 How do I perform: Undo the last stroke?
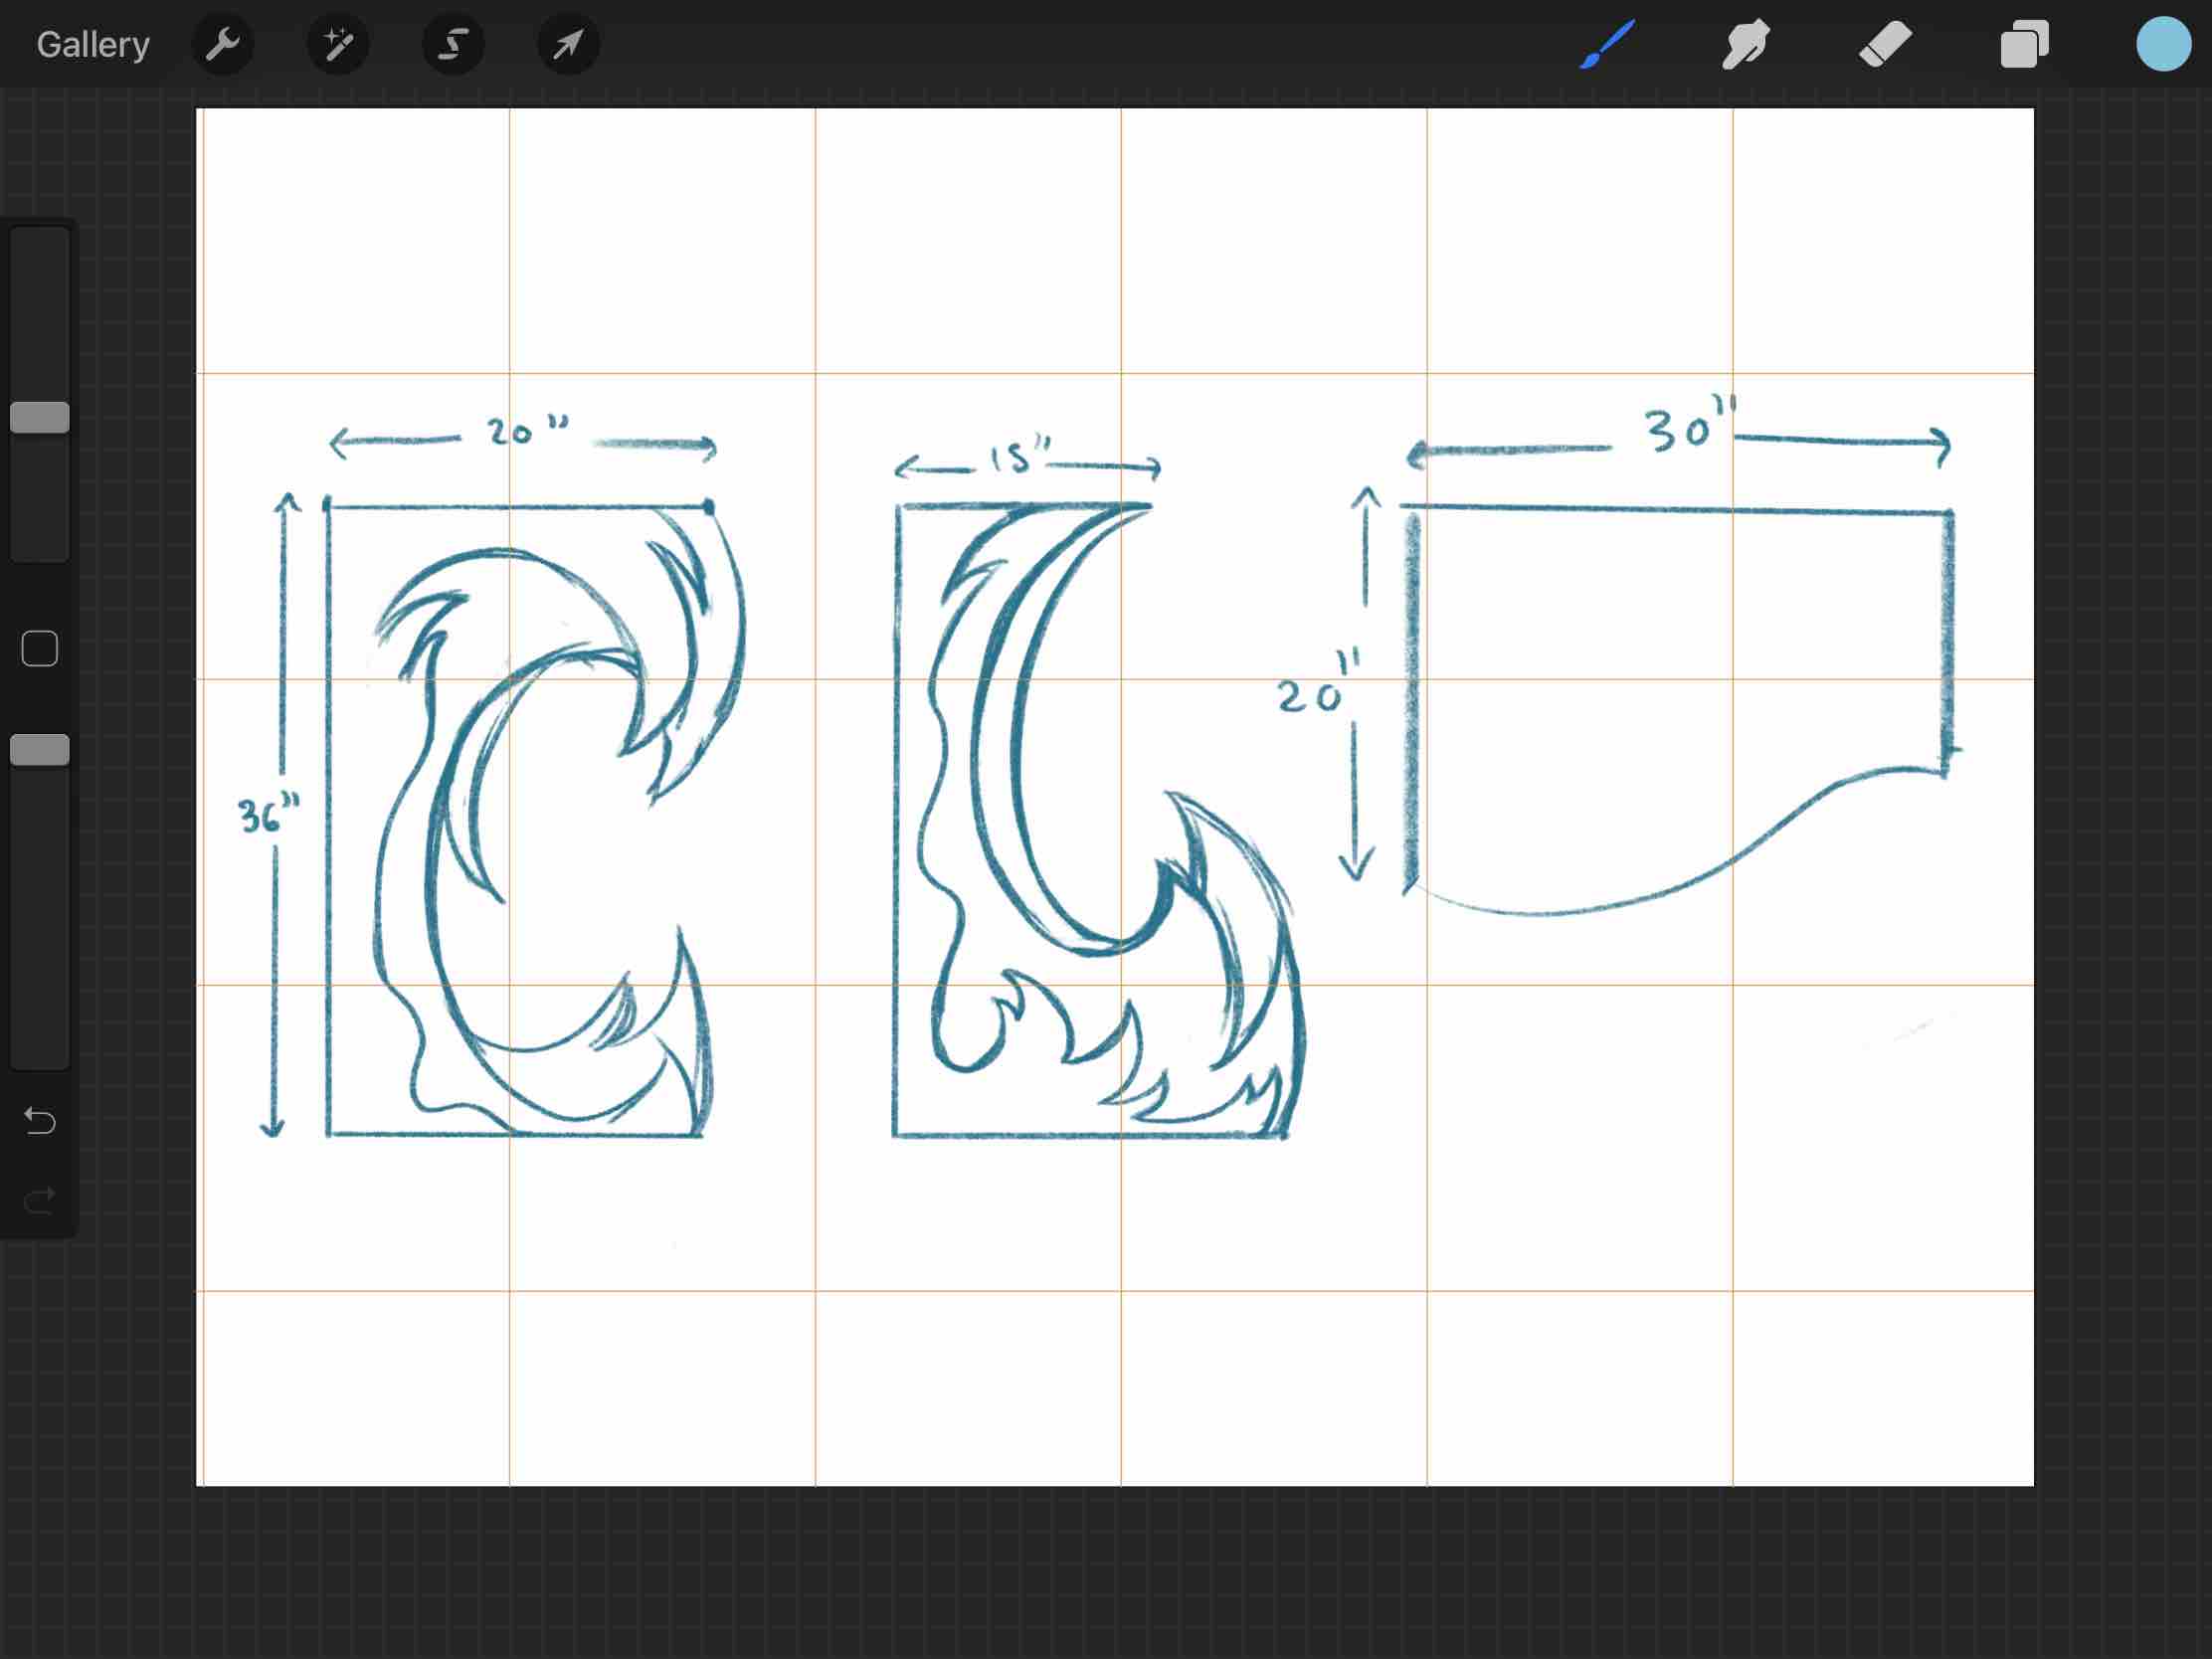click(x=40, y=1120)
